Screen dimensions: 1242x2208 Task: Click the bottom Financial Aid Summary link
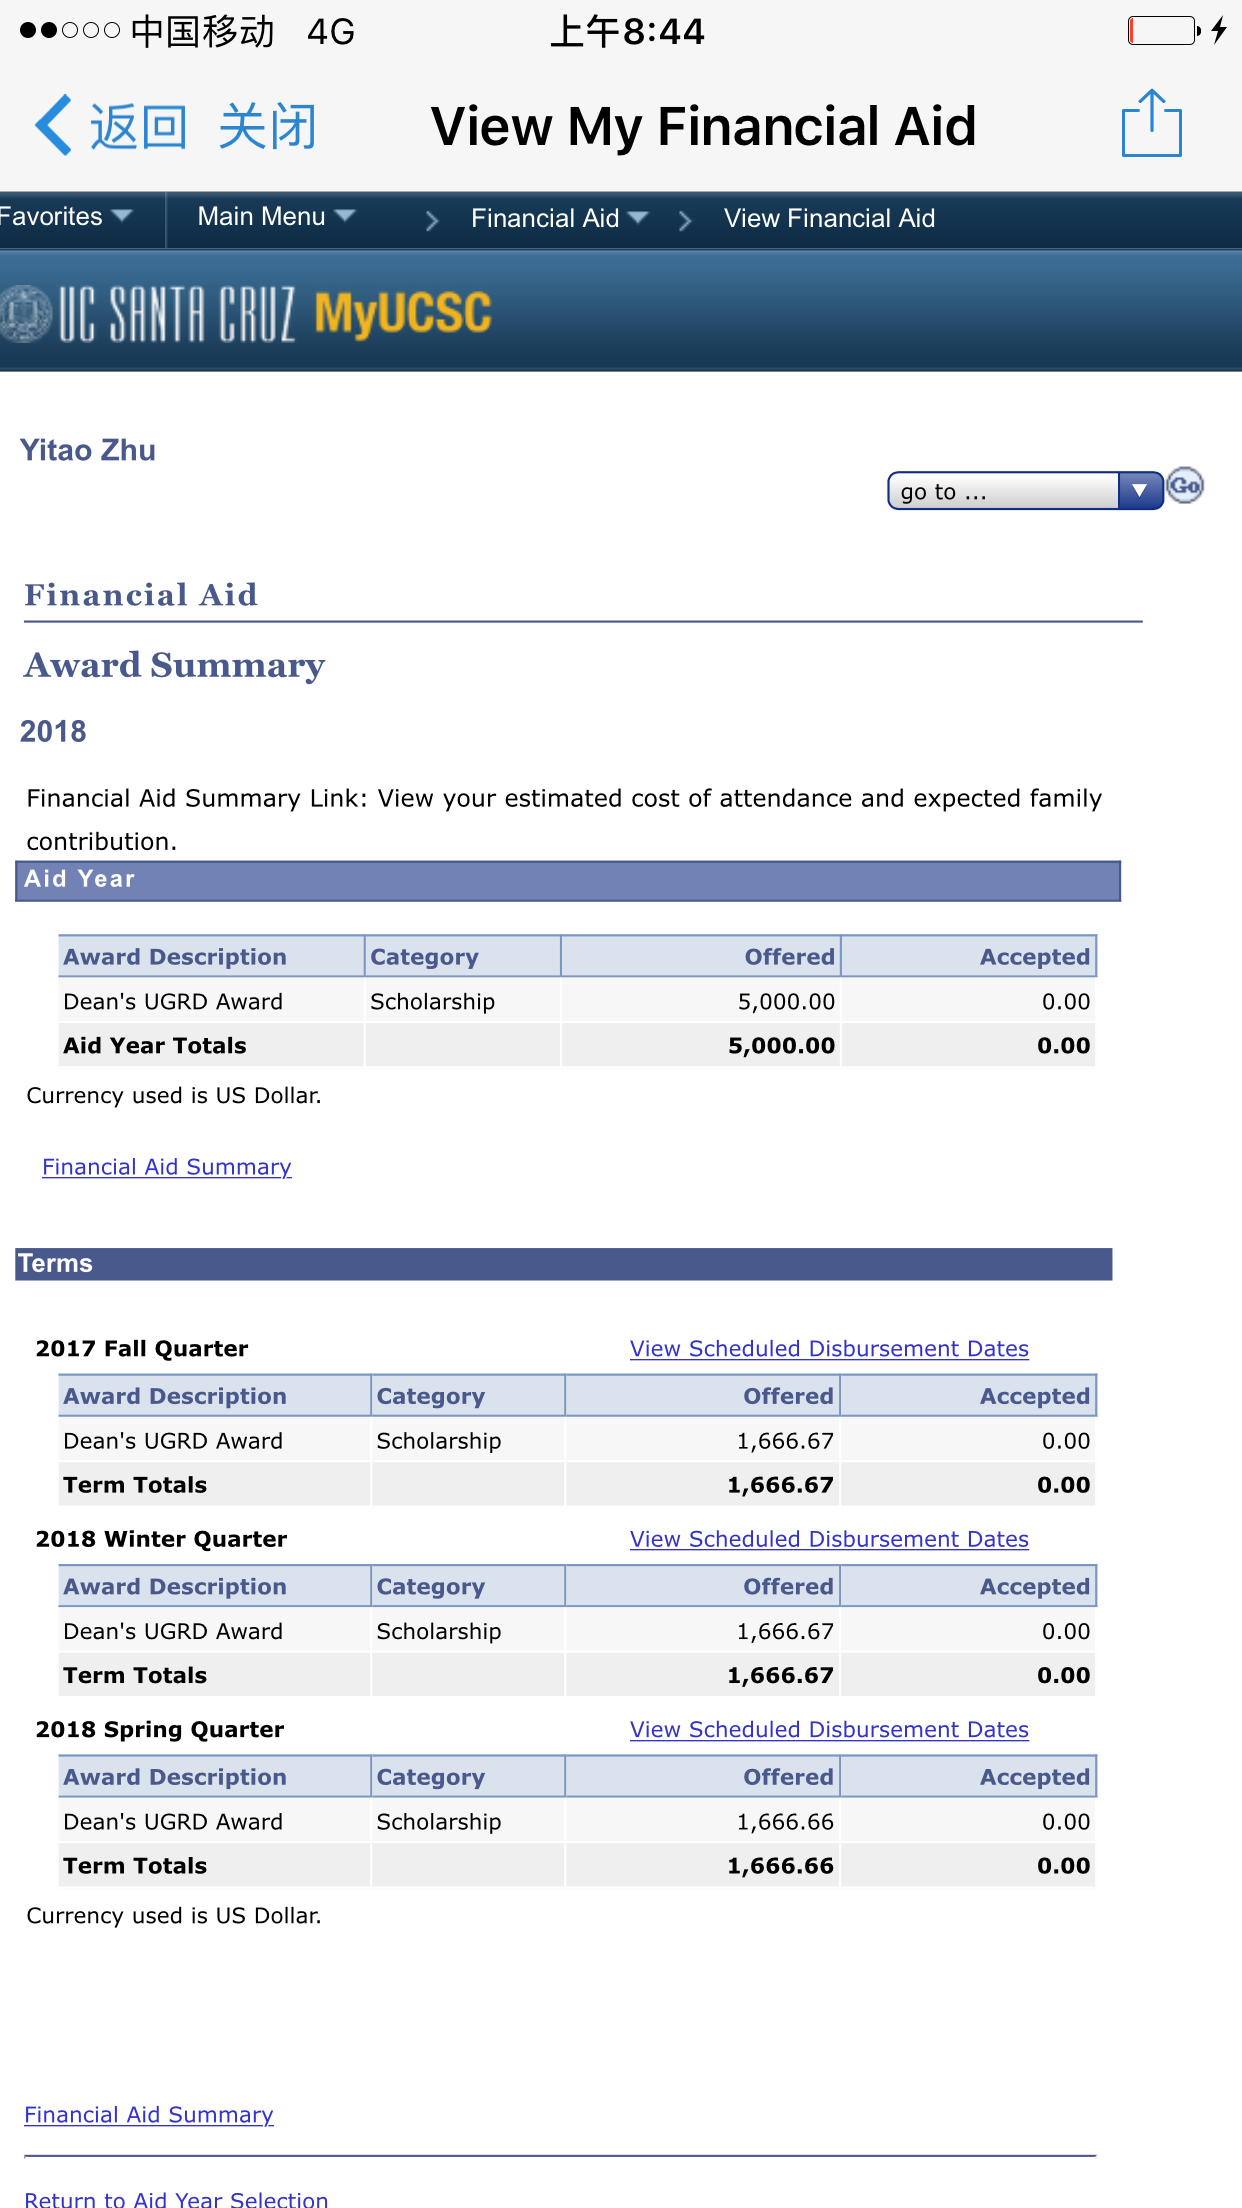(149, 2114)
